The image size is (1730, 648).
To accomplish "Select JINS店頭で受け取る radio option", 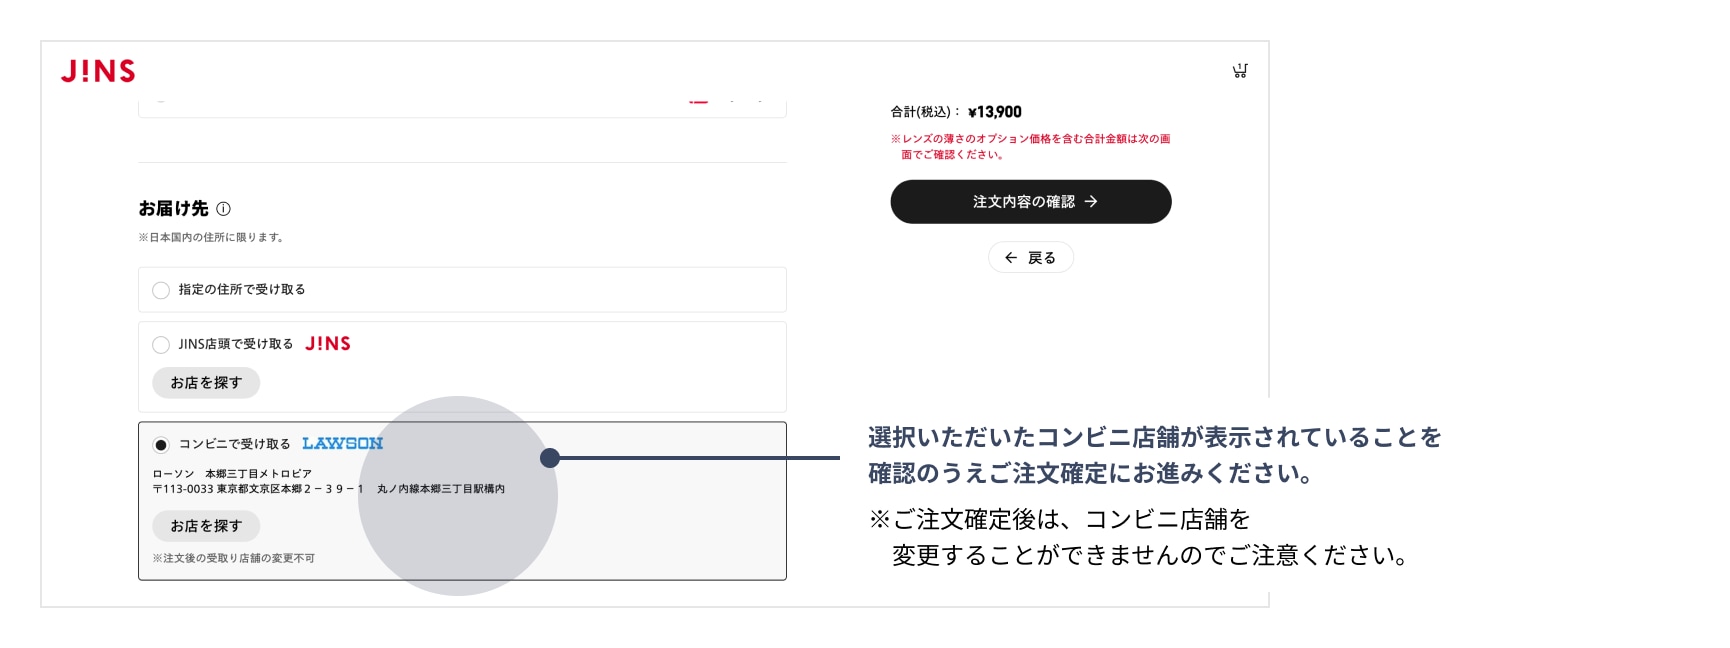I will (161, 344).
